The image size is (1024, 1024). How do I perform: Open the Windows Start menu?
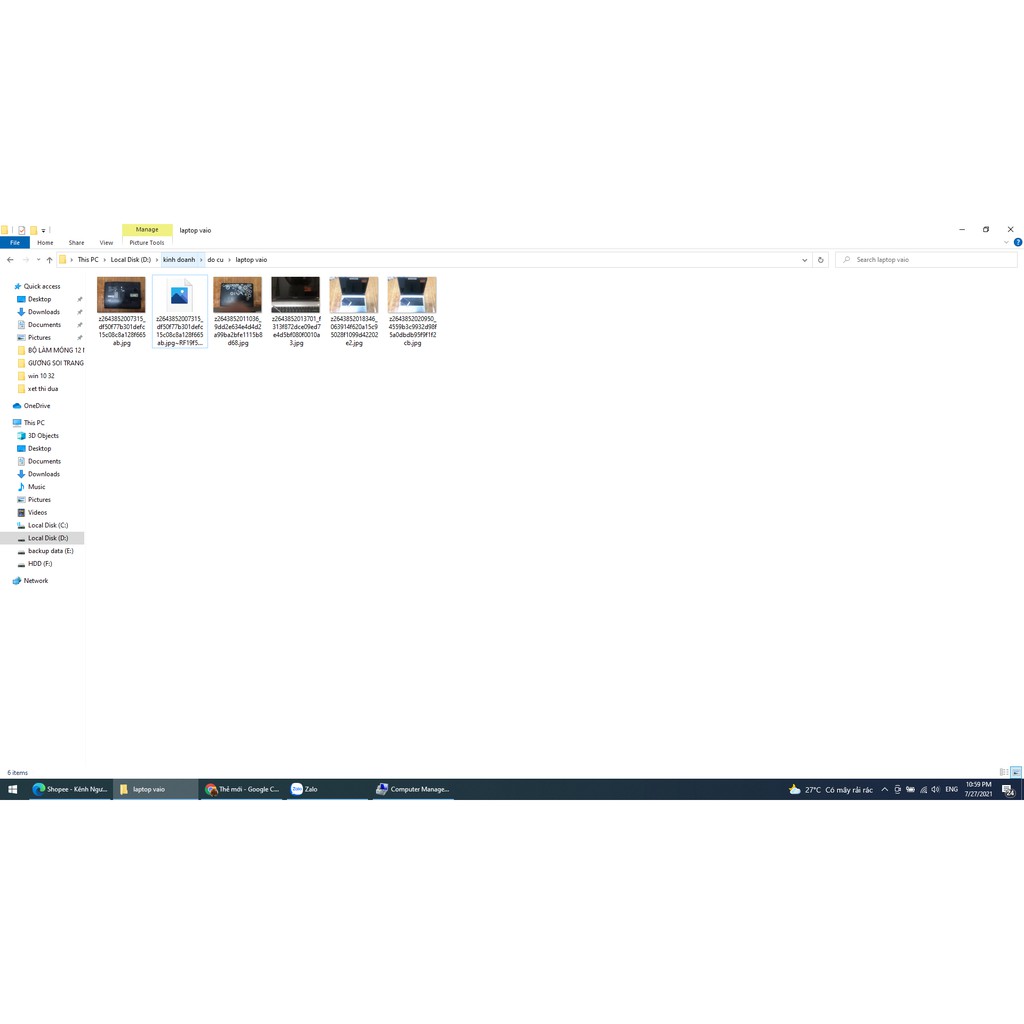(x=12, y=789)
